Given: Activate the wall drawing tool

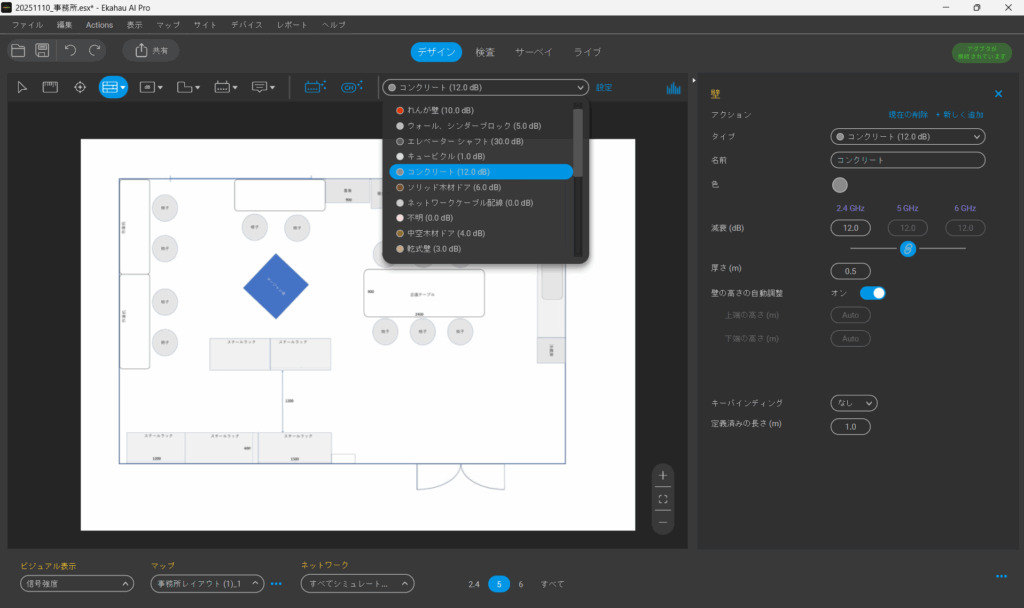Looking at the screenshot, I should [x=112, y=88].
